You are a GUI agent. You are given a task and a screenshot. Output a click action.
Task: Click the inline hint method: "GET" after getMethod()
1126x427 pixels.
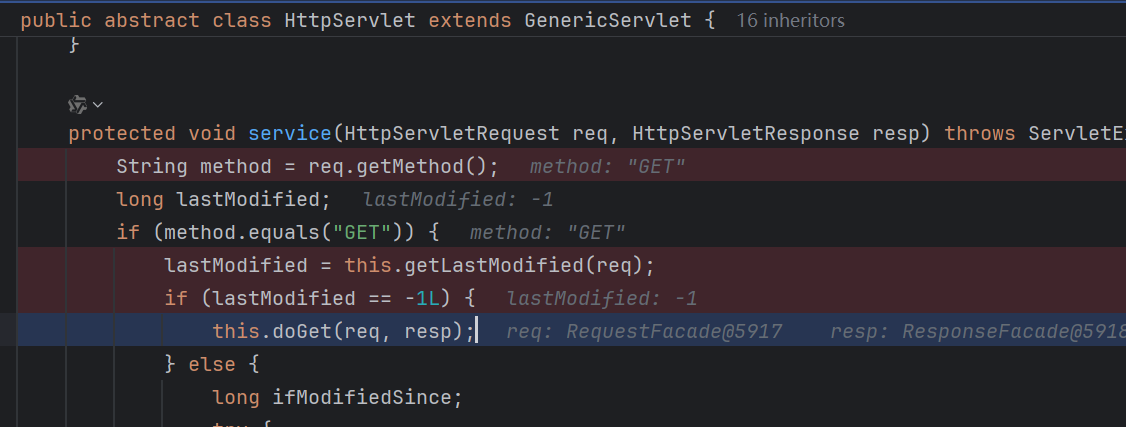(608, 167)
